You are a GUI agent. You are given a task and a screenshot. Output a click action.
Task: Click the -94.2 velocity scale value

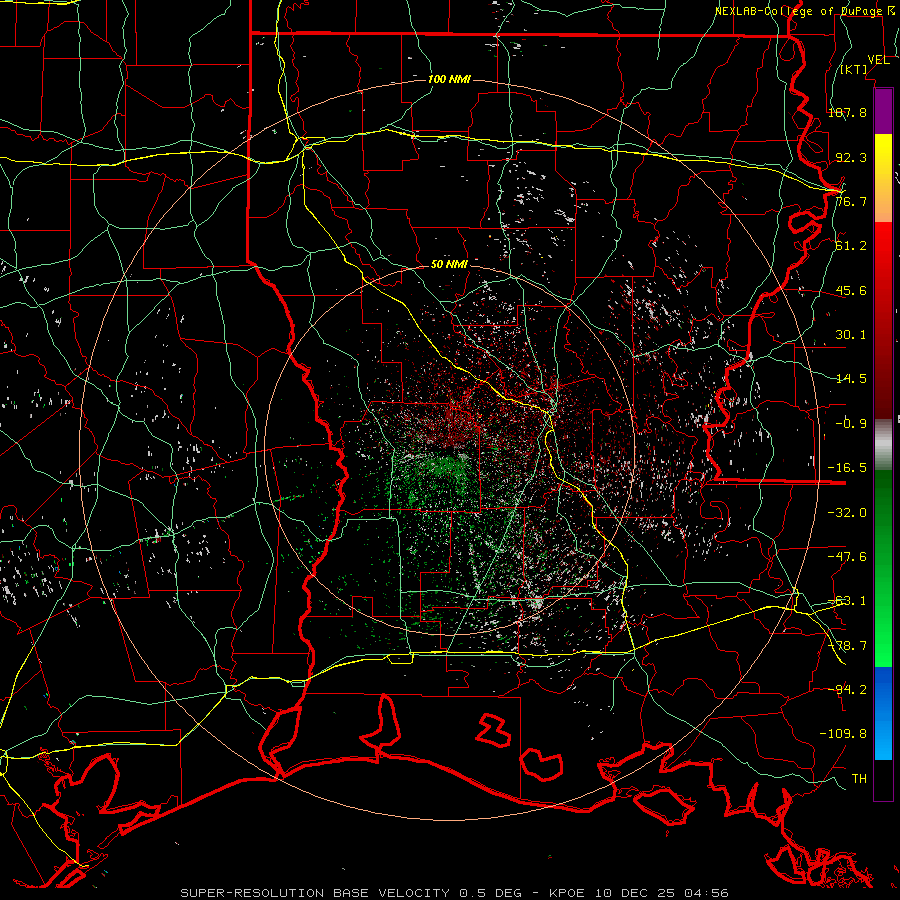pos(847,689)
